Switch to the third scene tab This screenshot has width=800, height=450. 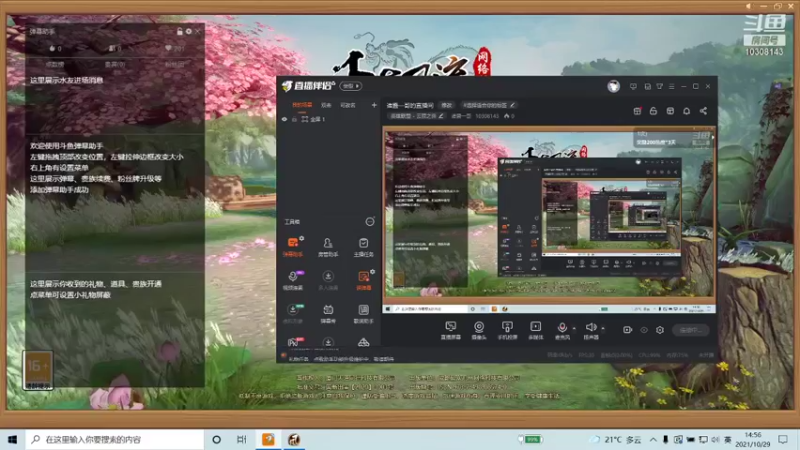[x=347, y=105]
